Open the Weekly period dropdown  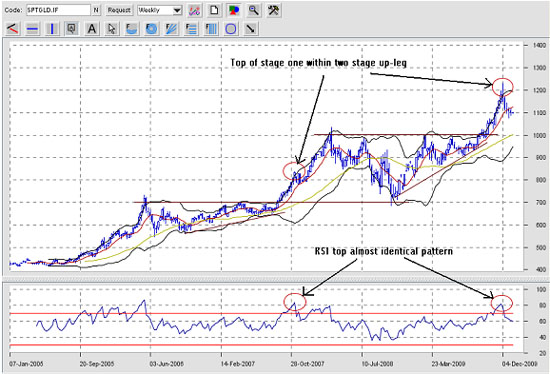point(160,10)
